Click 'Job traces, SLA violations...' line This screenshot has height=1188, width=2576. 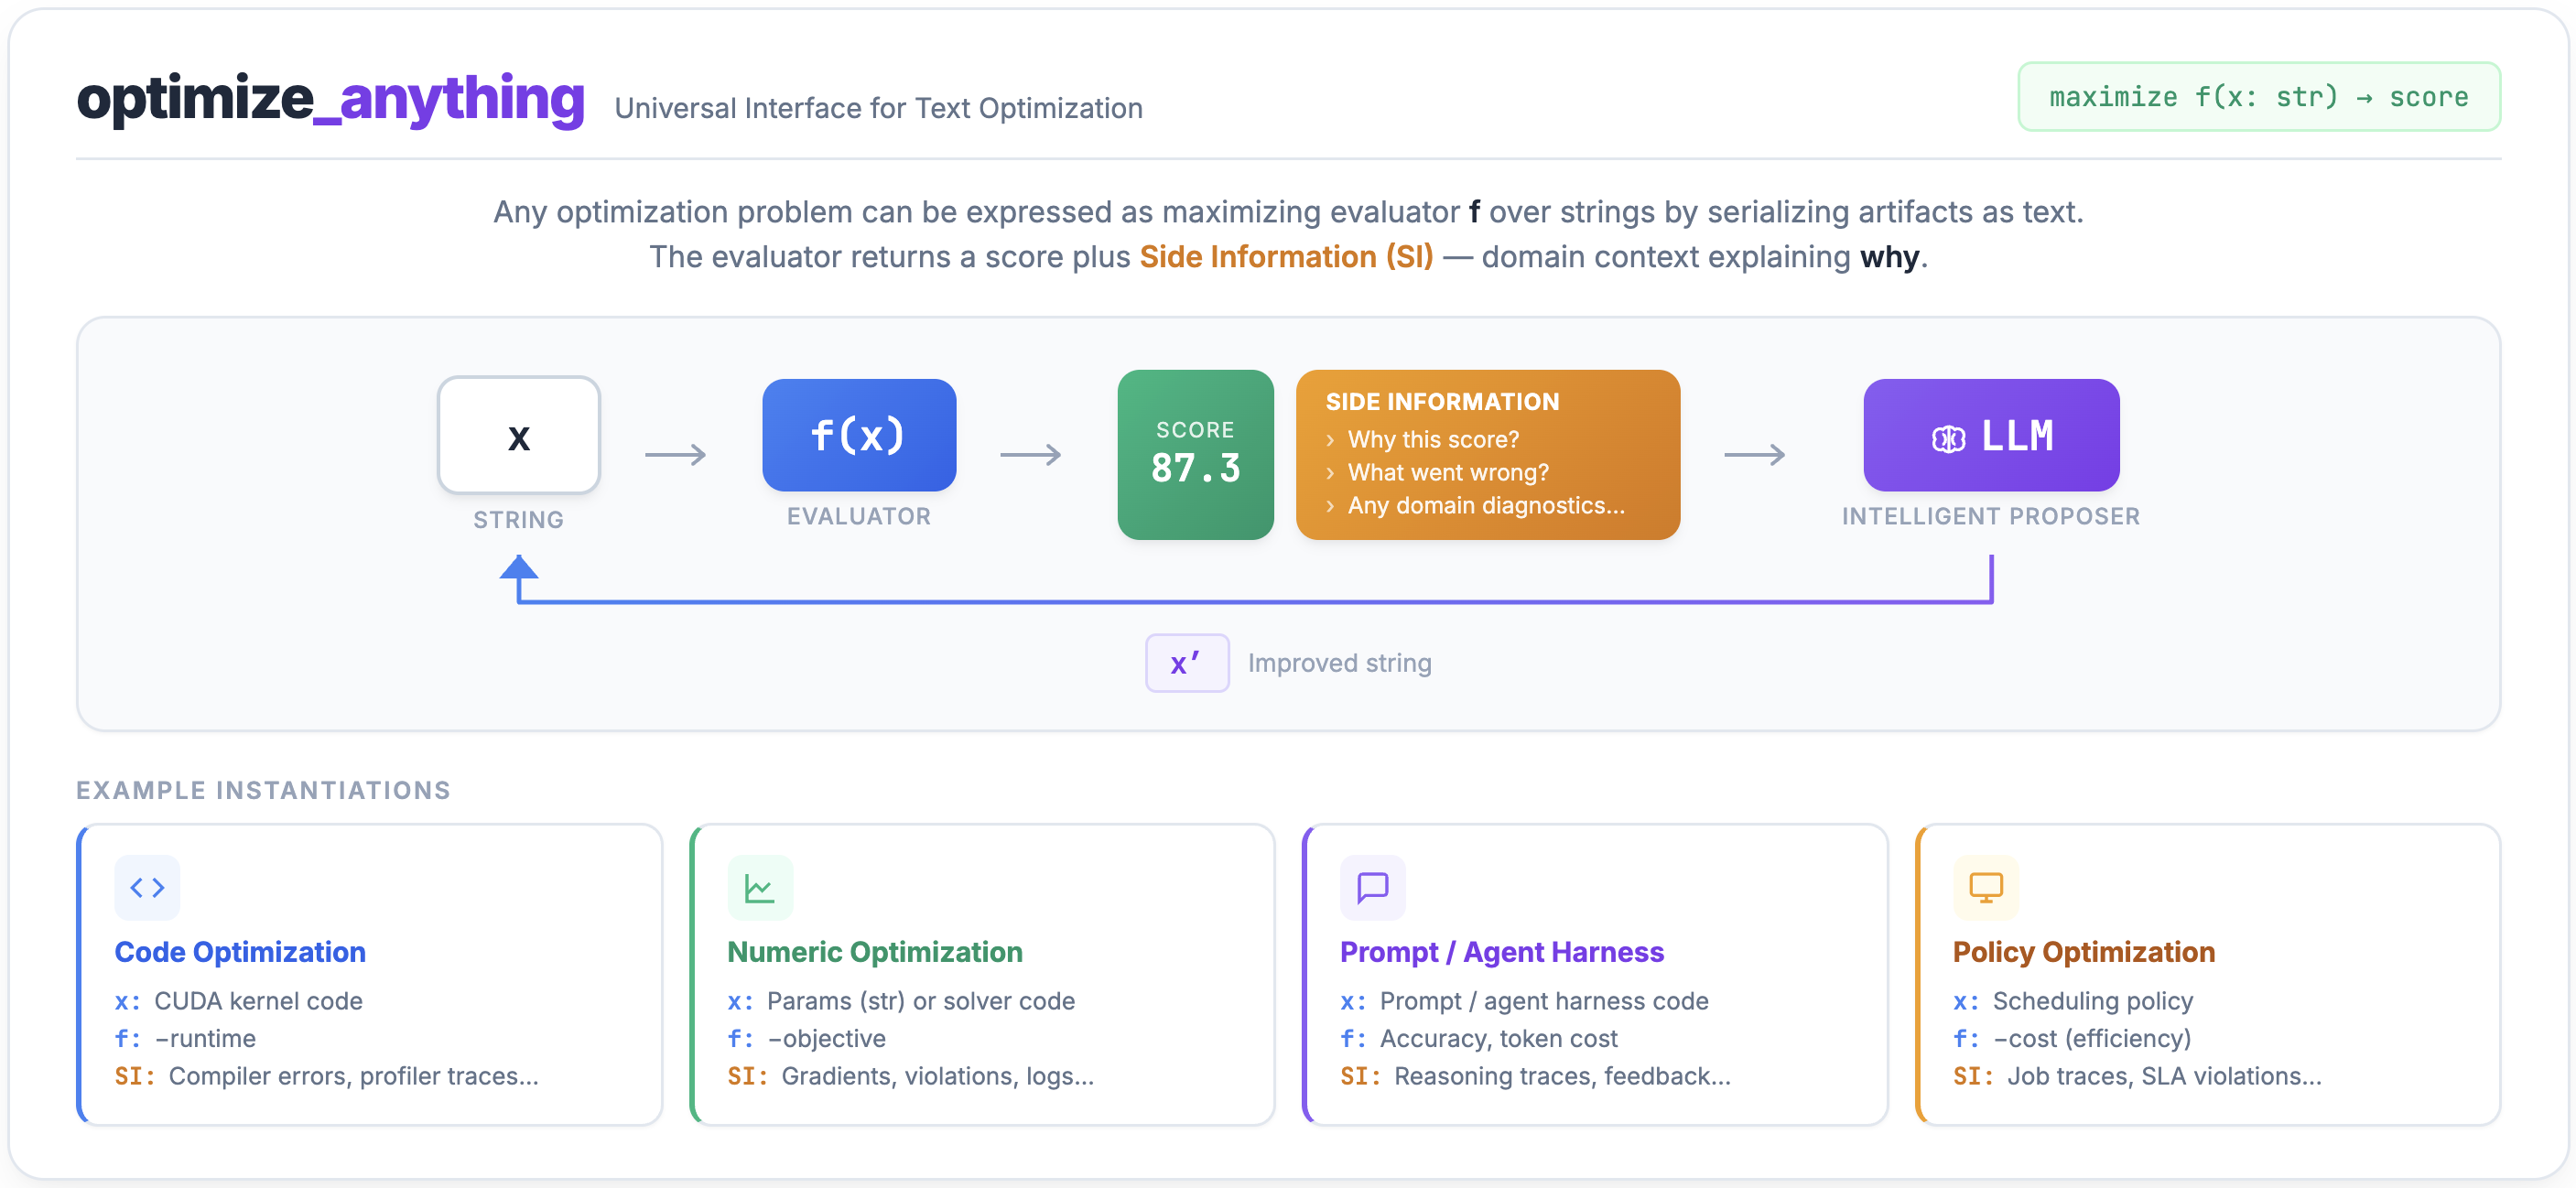click(x=2165, y=1076)
